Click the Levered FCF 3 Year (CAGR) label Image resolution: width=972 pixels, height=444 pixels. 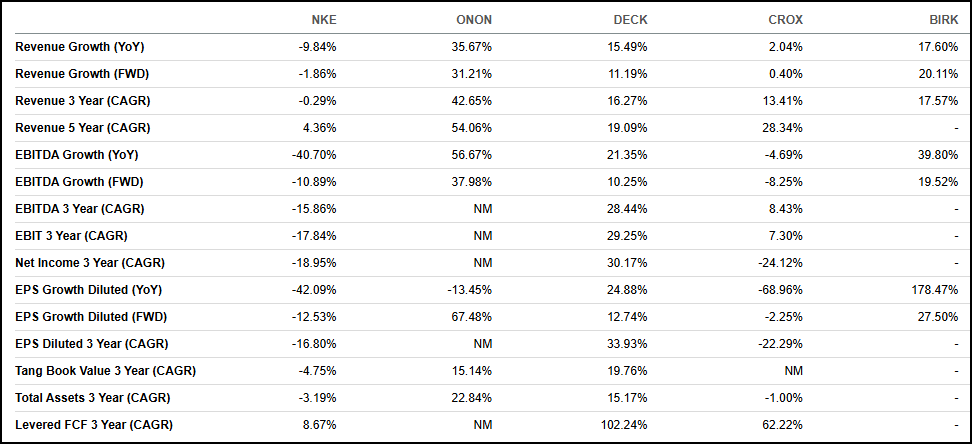point(87,425)
